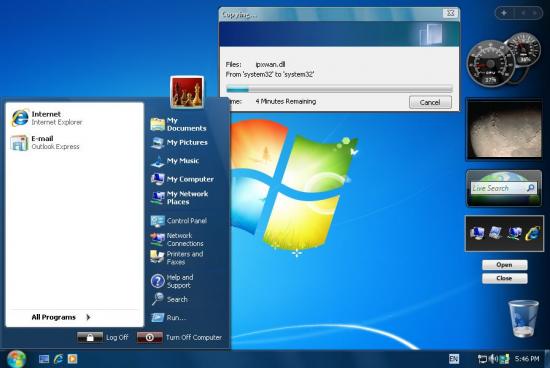Viewport: 550px width, 368px height.
Task: Open My Pictures in Start menu
Action: pos(179,142)
